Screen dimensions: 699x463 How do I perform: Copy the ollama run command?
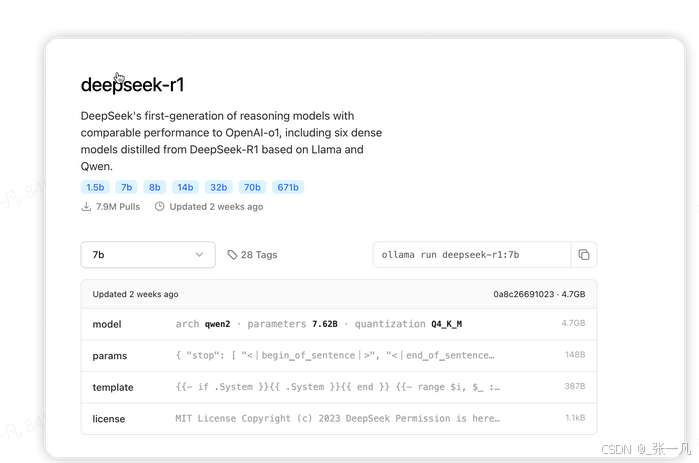coord(584,254)
